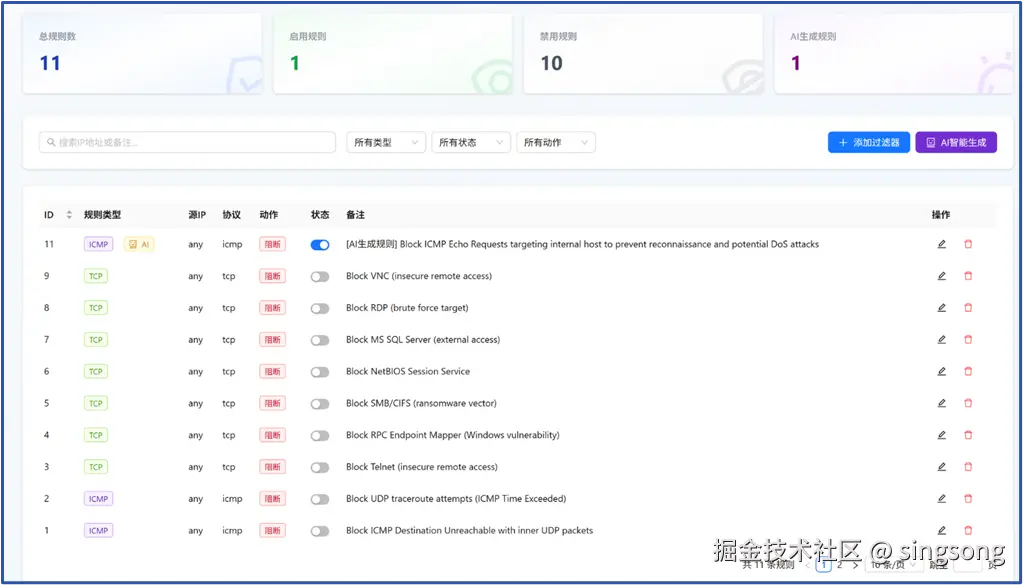This screenshot has width=1023, height=585.
Task: Select remark text 'Block Telnet (insecure remote access)'
Action: pos(421,467)
